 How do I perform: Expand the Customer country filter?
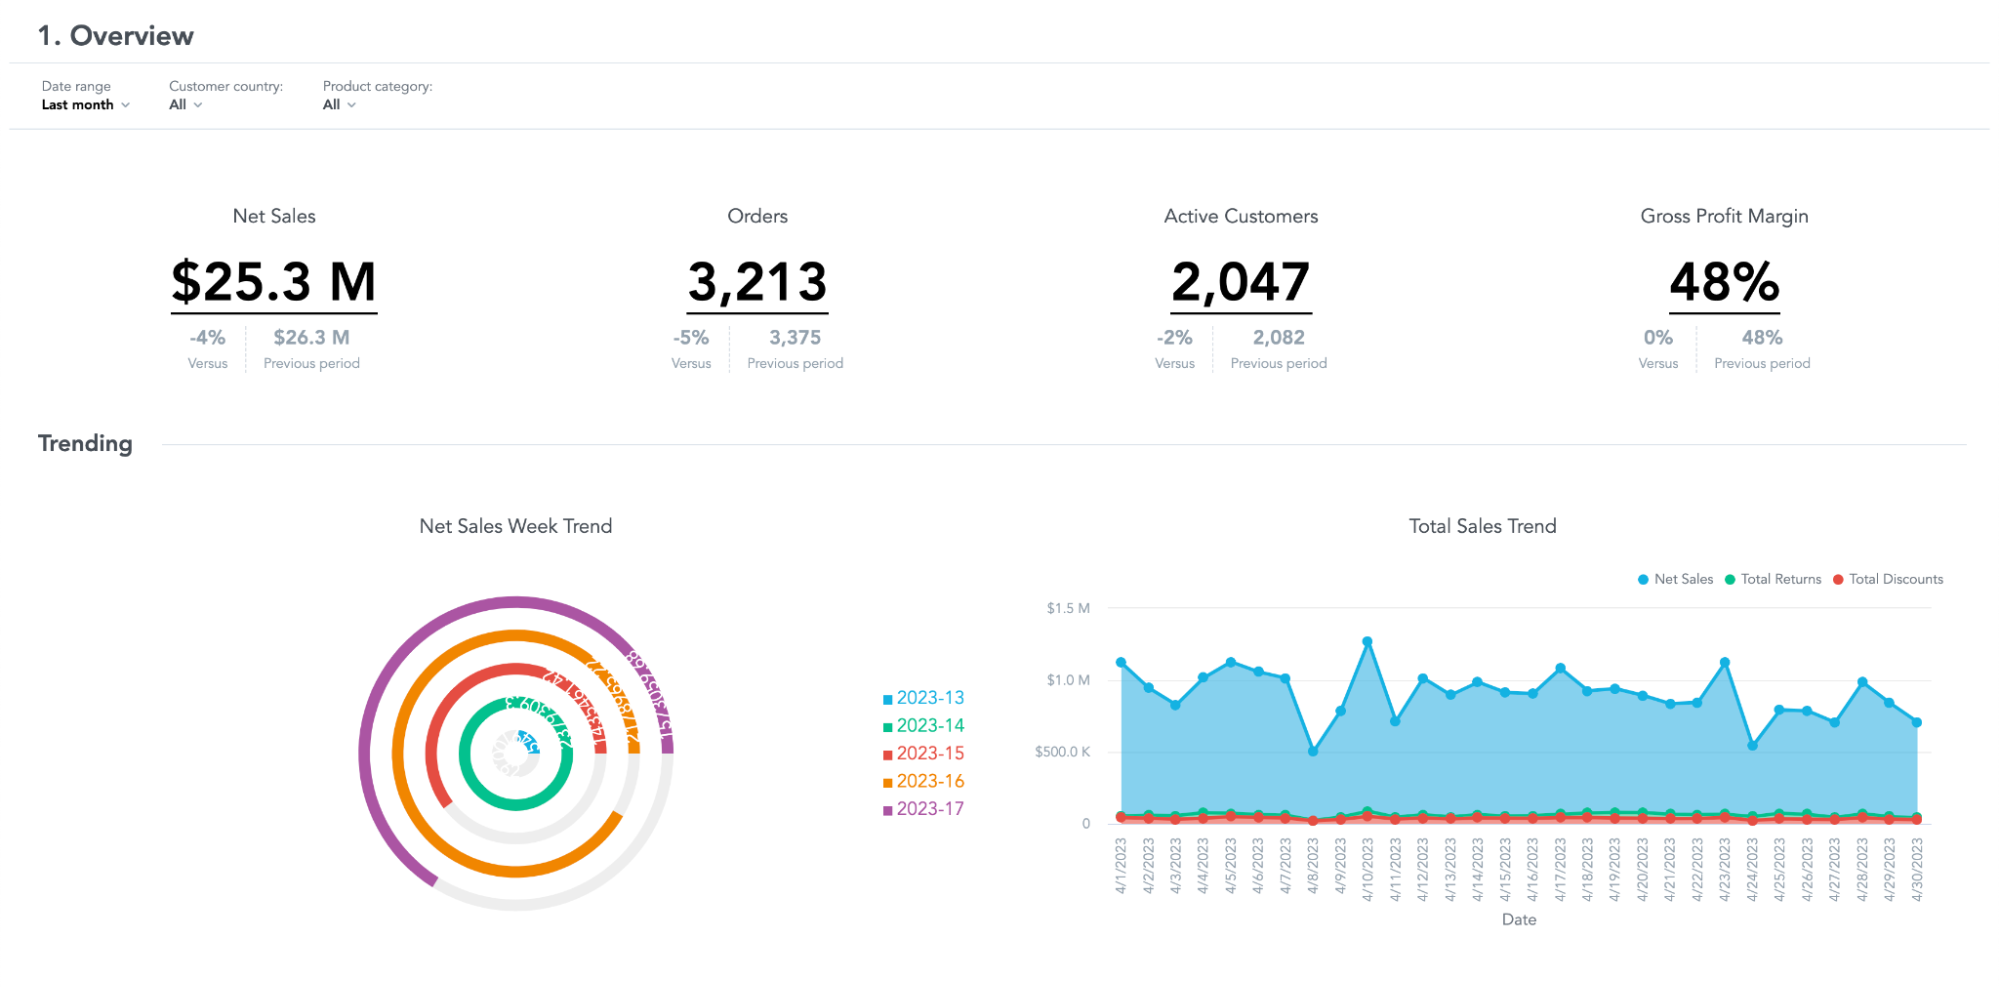click(x=183, y=104)
